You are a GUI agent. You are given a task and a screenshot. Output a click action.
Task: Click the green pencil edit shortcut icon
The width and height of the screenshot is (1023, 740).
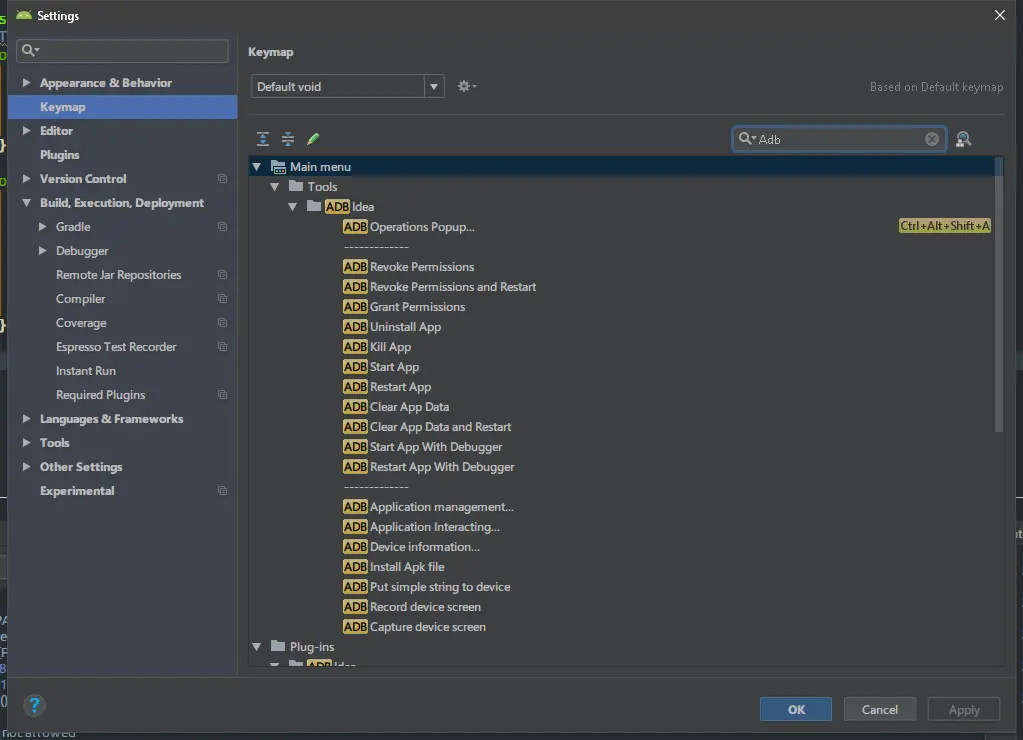pos(313,139)
